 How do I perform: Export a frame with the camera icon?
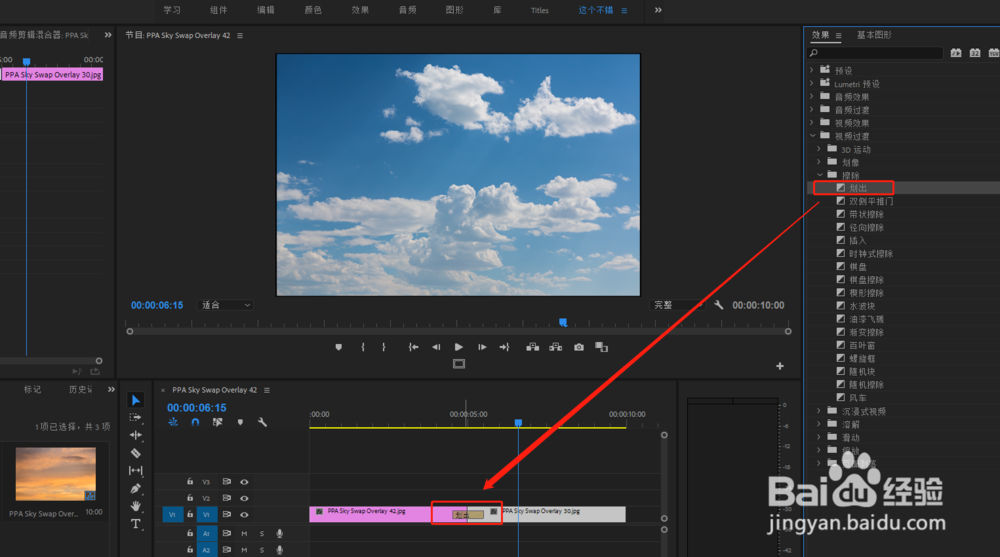coord(578,347)
